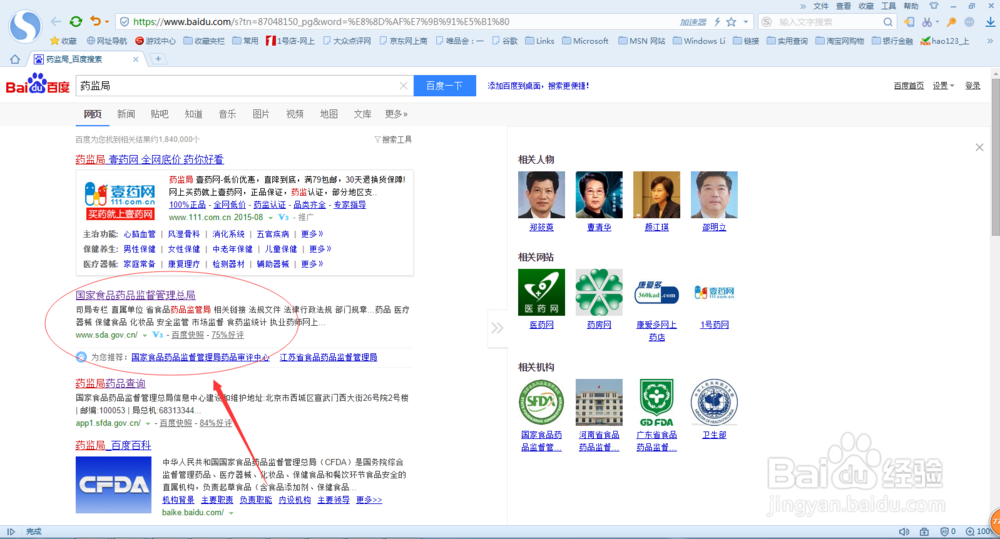The width and height of the screenshot is (1000, 539).
Task: Switch to the 图片 tab
Action: pos(261,114)
